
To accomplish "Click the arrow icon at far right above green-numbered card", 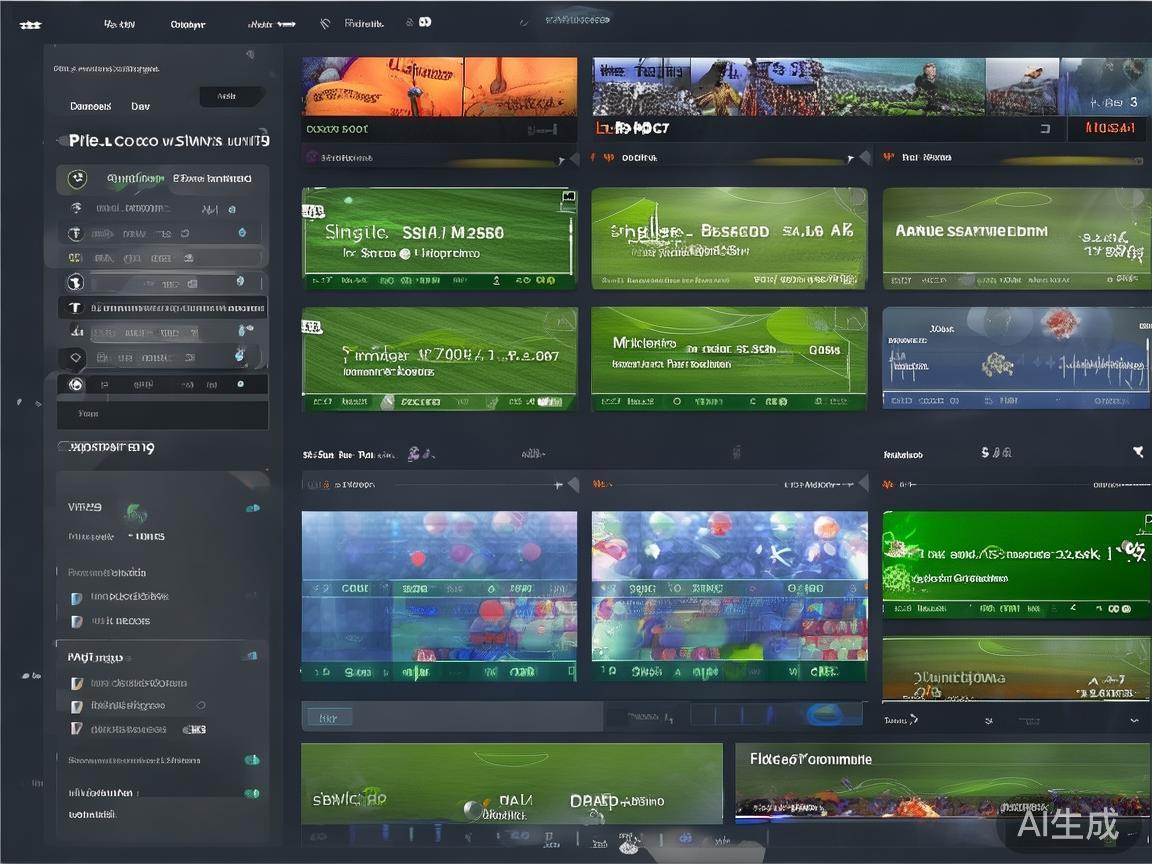I will coord(1138,453).
